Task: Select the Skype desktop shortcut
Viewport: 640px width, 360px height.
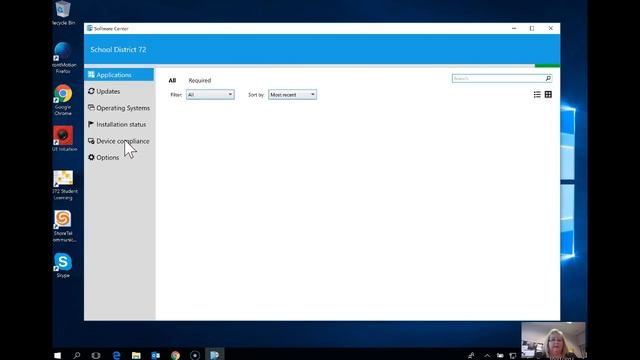Action: click(x=63, y=265)
